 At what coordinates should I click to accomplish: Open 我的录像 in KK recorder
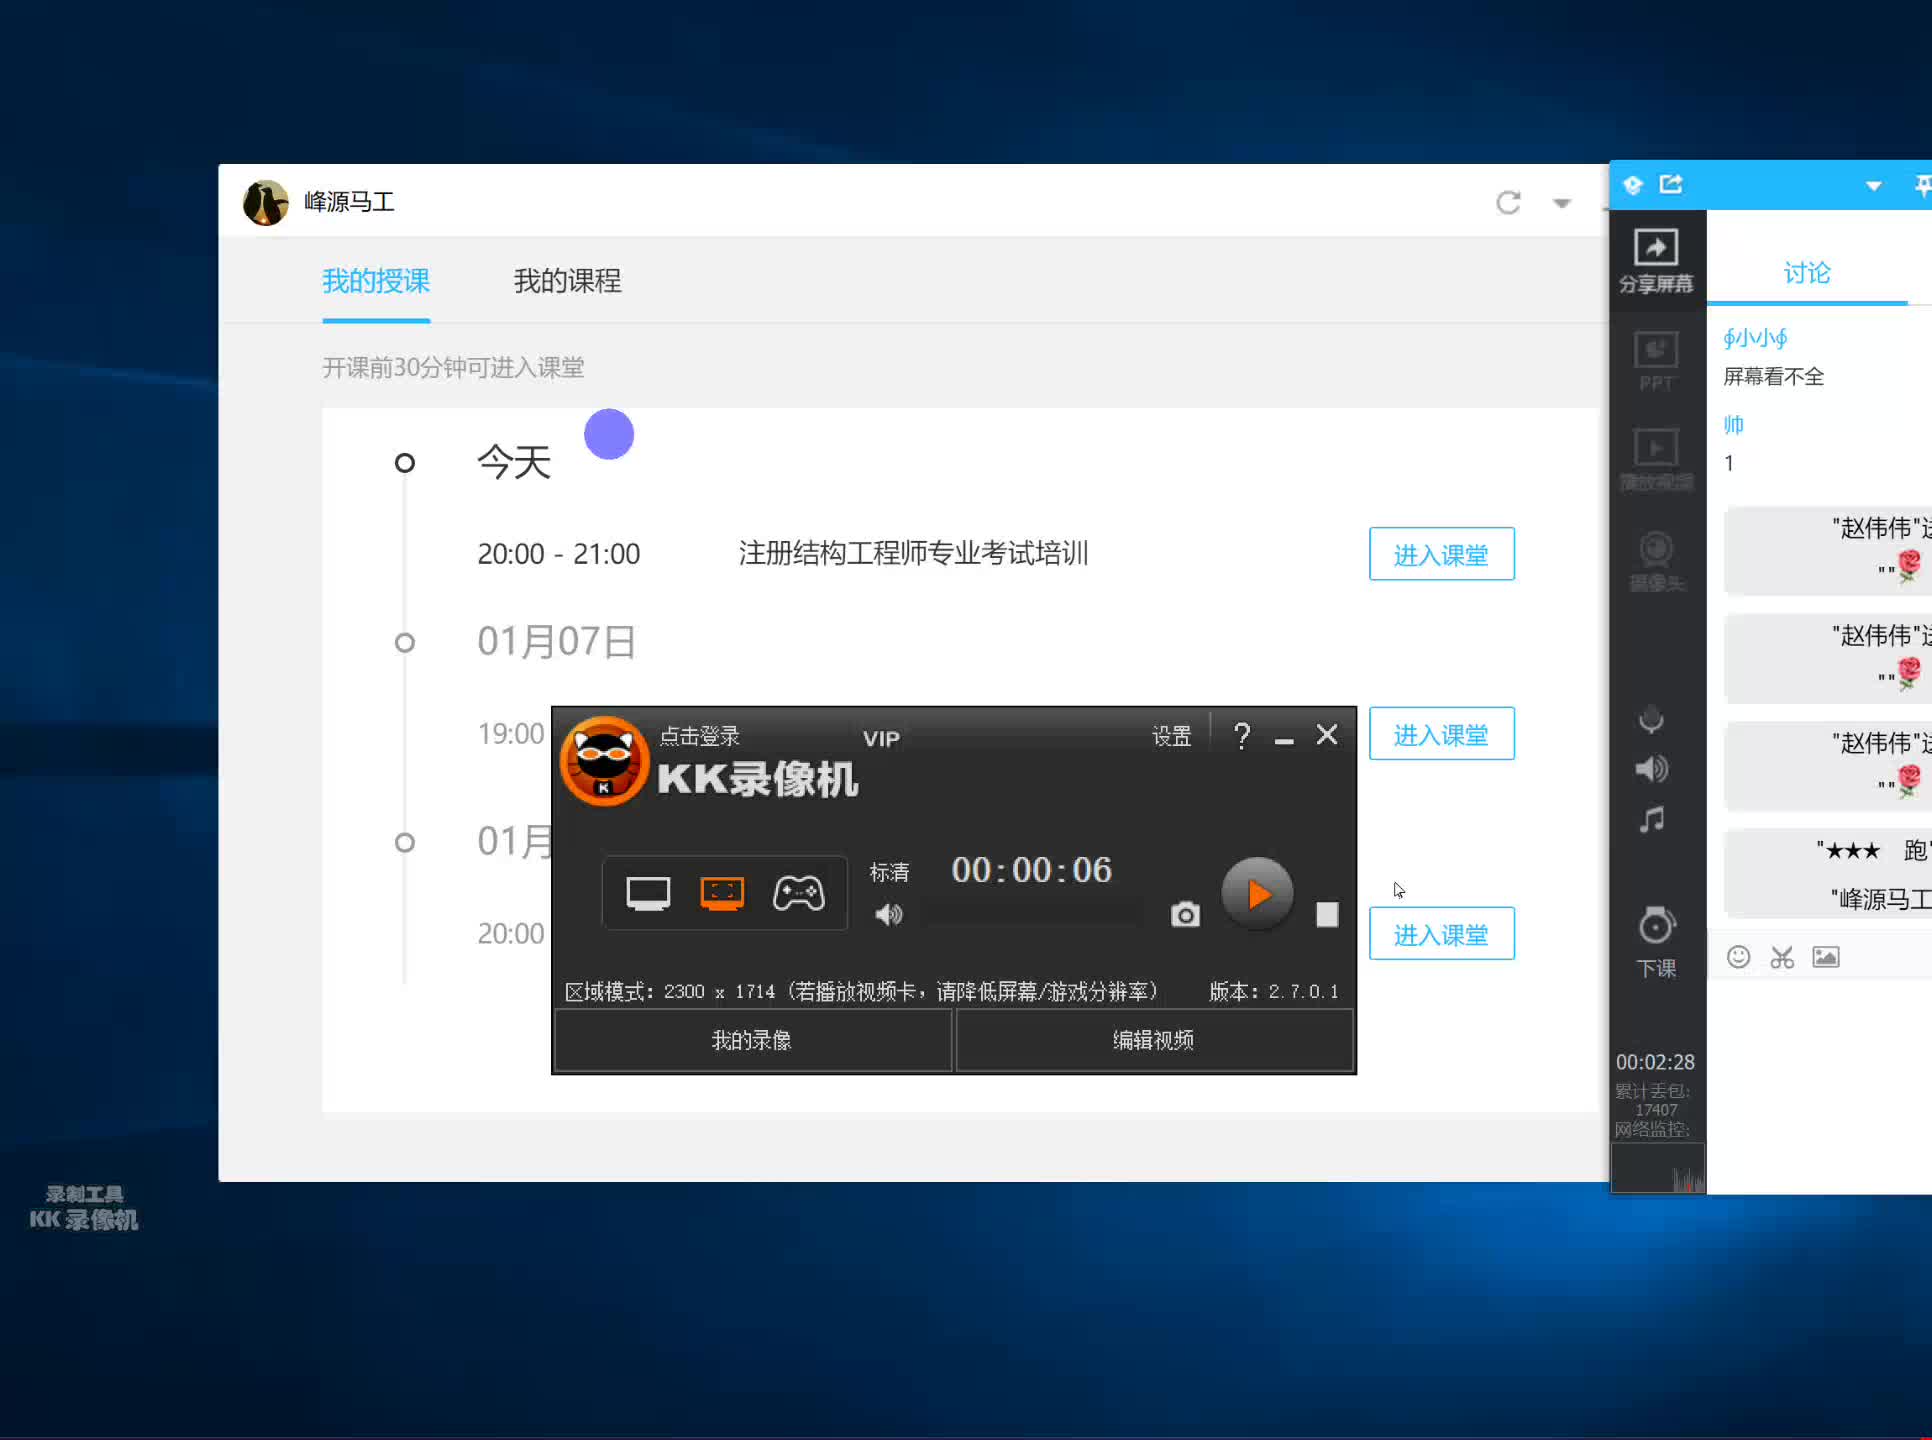coord(751,1040)
